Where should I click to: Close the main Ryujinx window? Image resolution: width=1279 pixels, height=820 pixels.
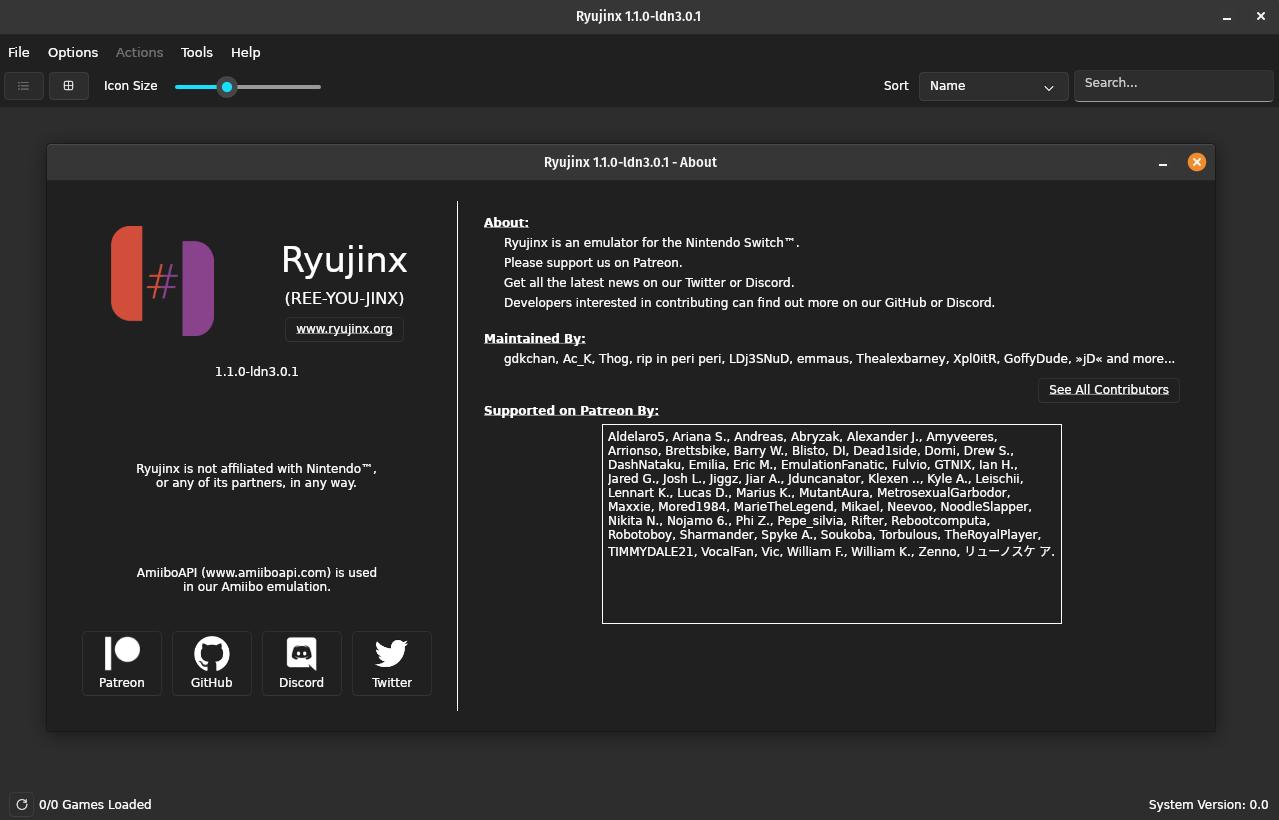pyautogui.click(x=1260, y=16)
